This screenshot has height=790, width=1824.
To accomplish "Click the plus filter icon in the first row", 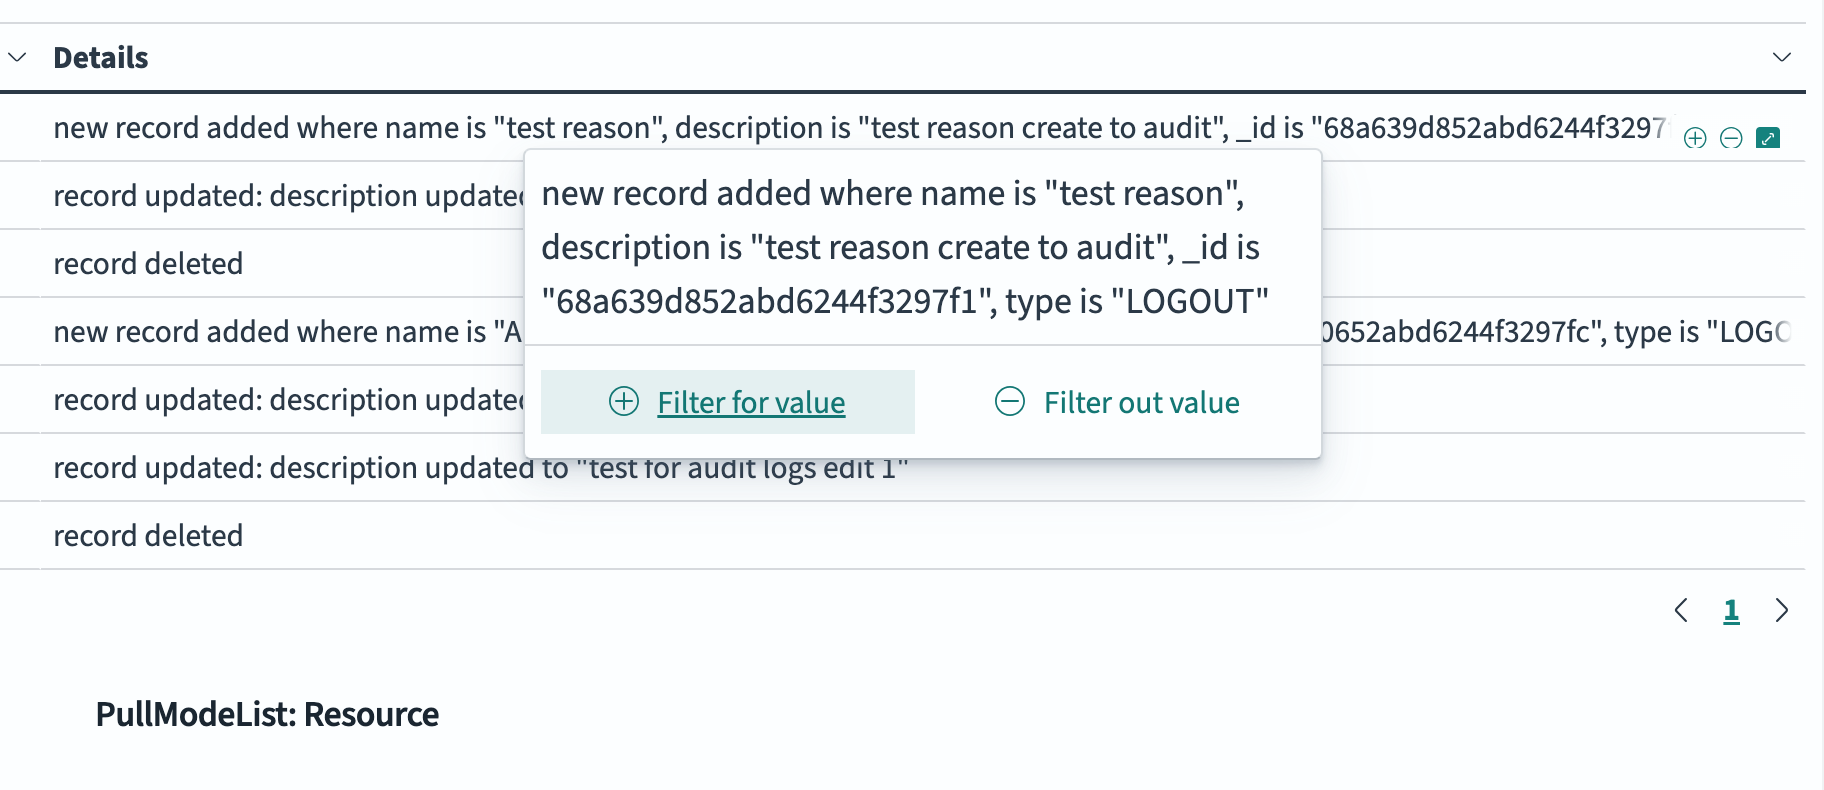I will tap(1695, 138).
